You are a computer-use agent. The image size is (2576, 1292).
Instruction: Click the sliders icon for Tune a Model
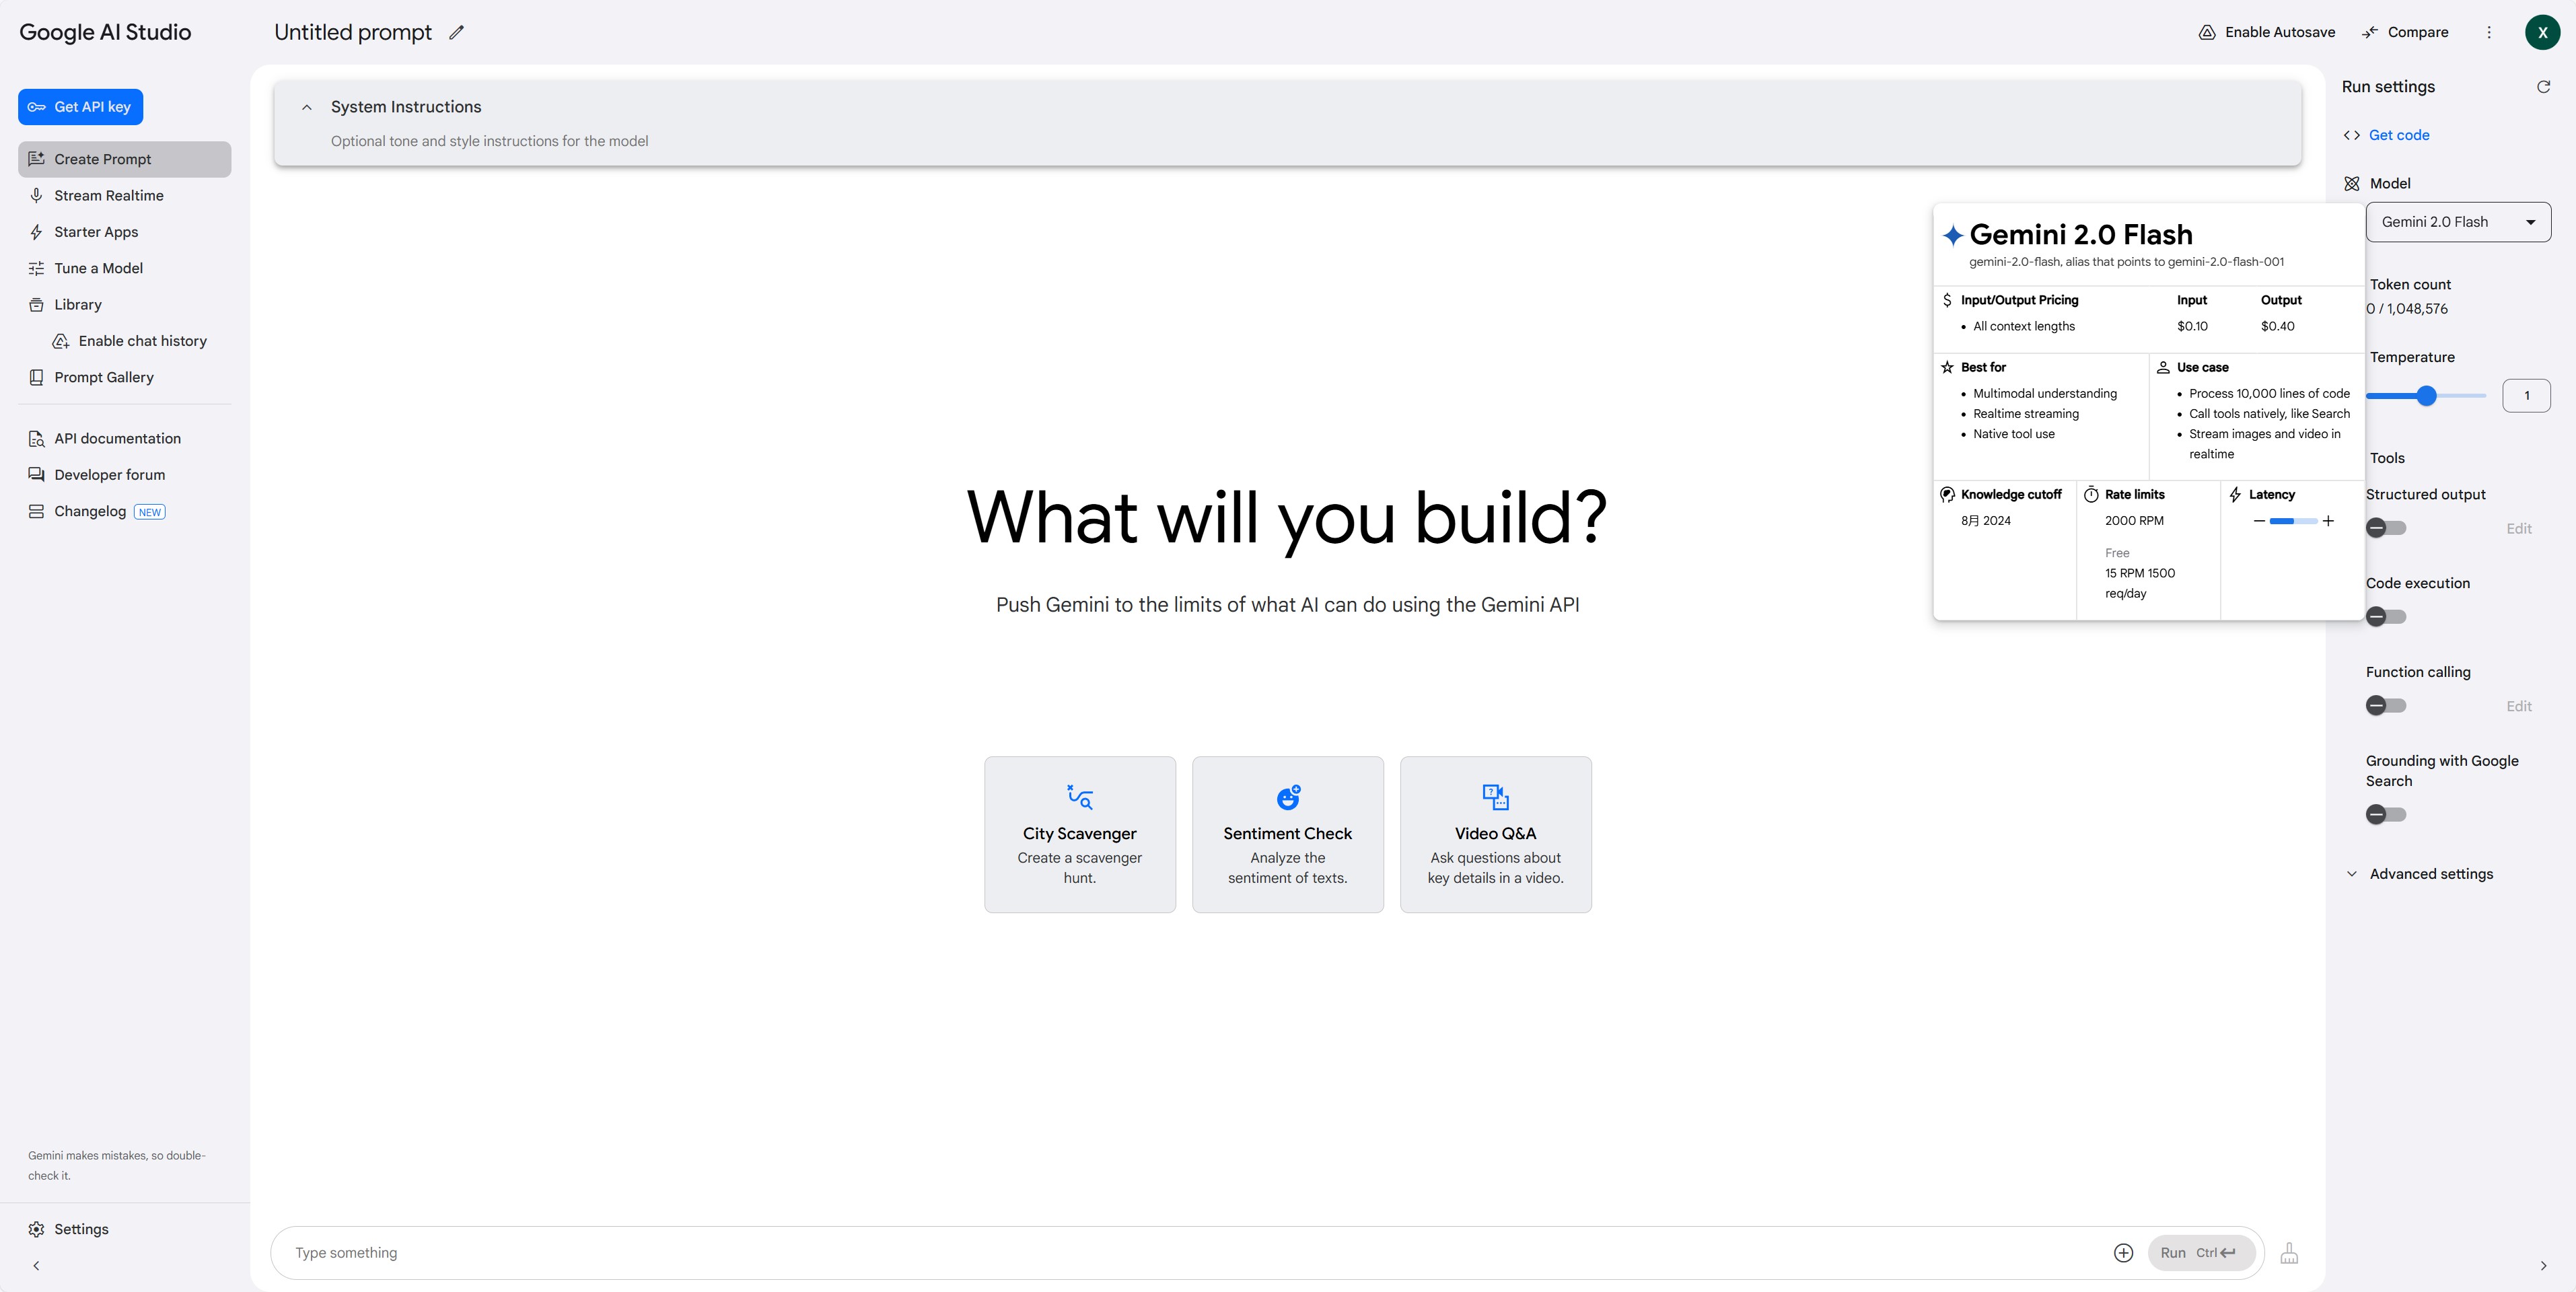pos(36,268)
